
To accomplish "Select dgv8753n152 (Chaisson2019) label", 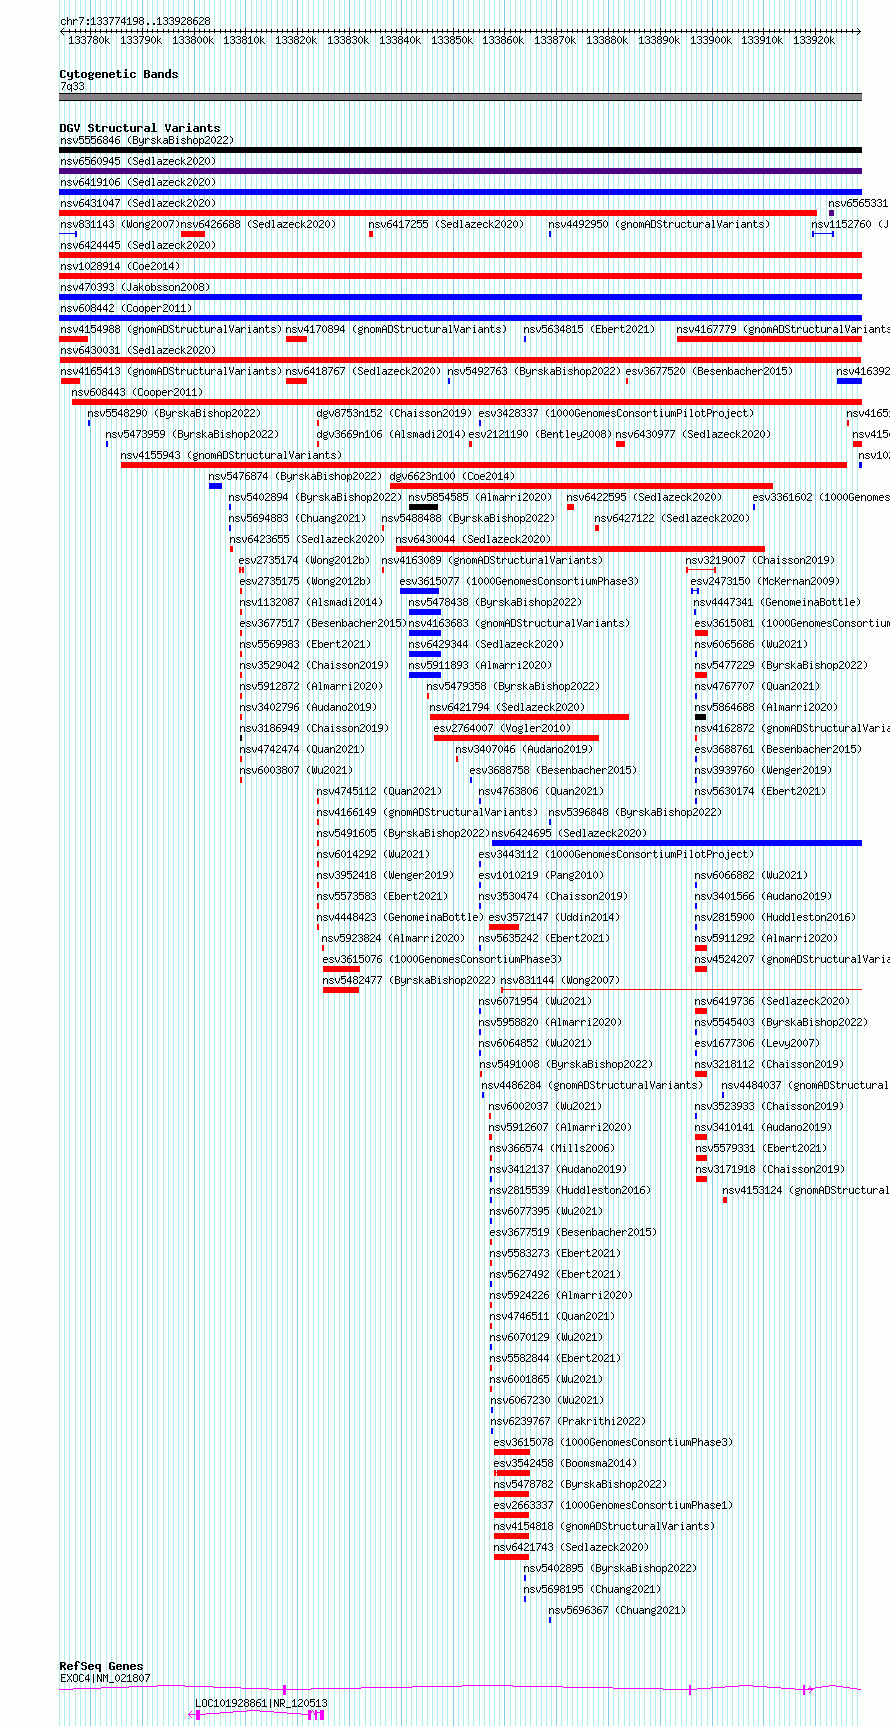I will [x=394, y=413].
